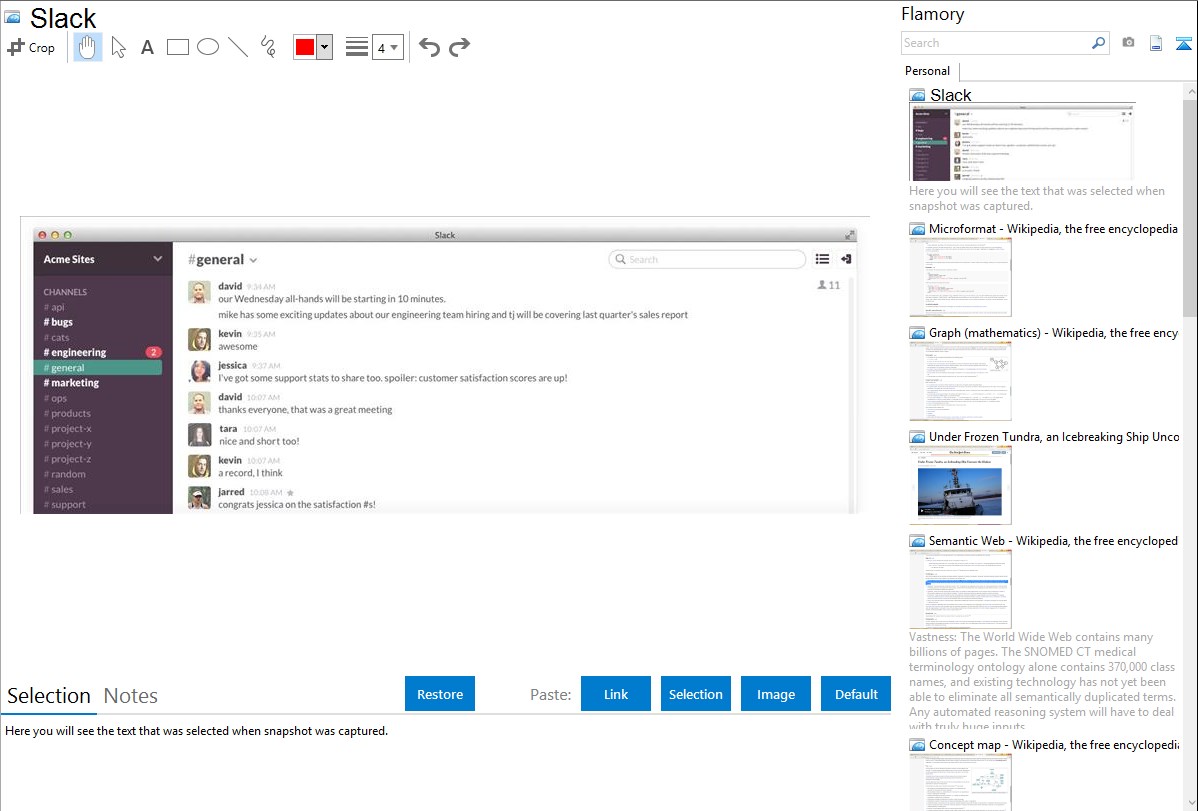1198x811 pixels.
Task: Open the line width 4 dropdown
Action: [x=387, y=47]
